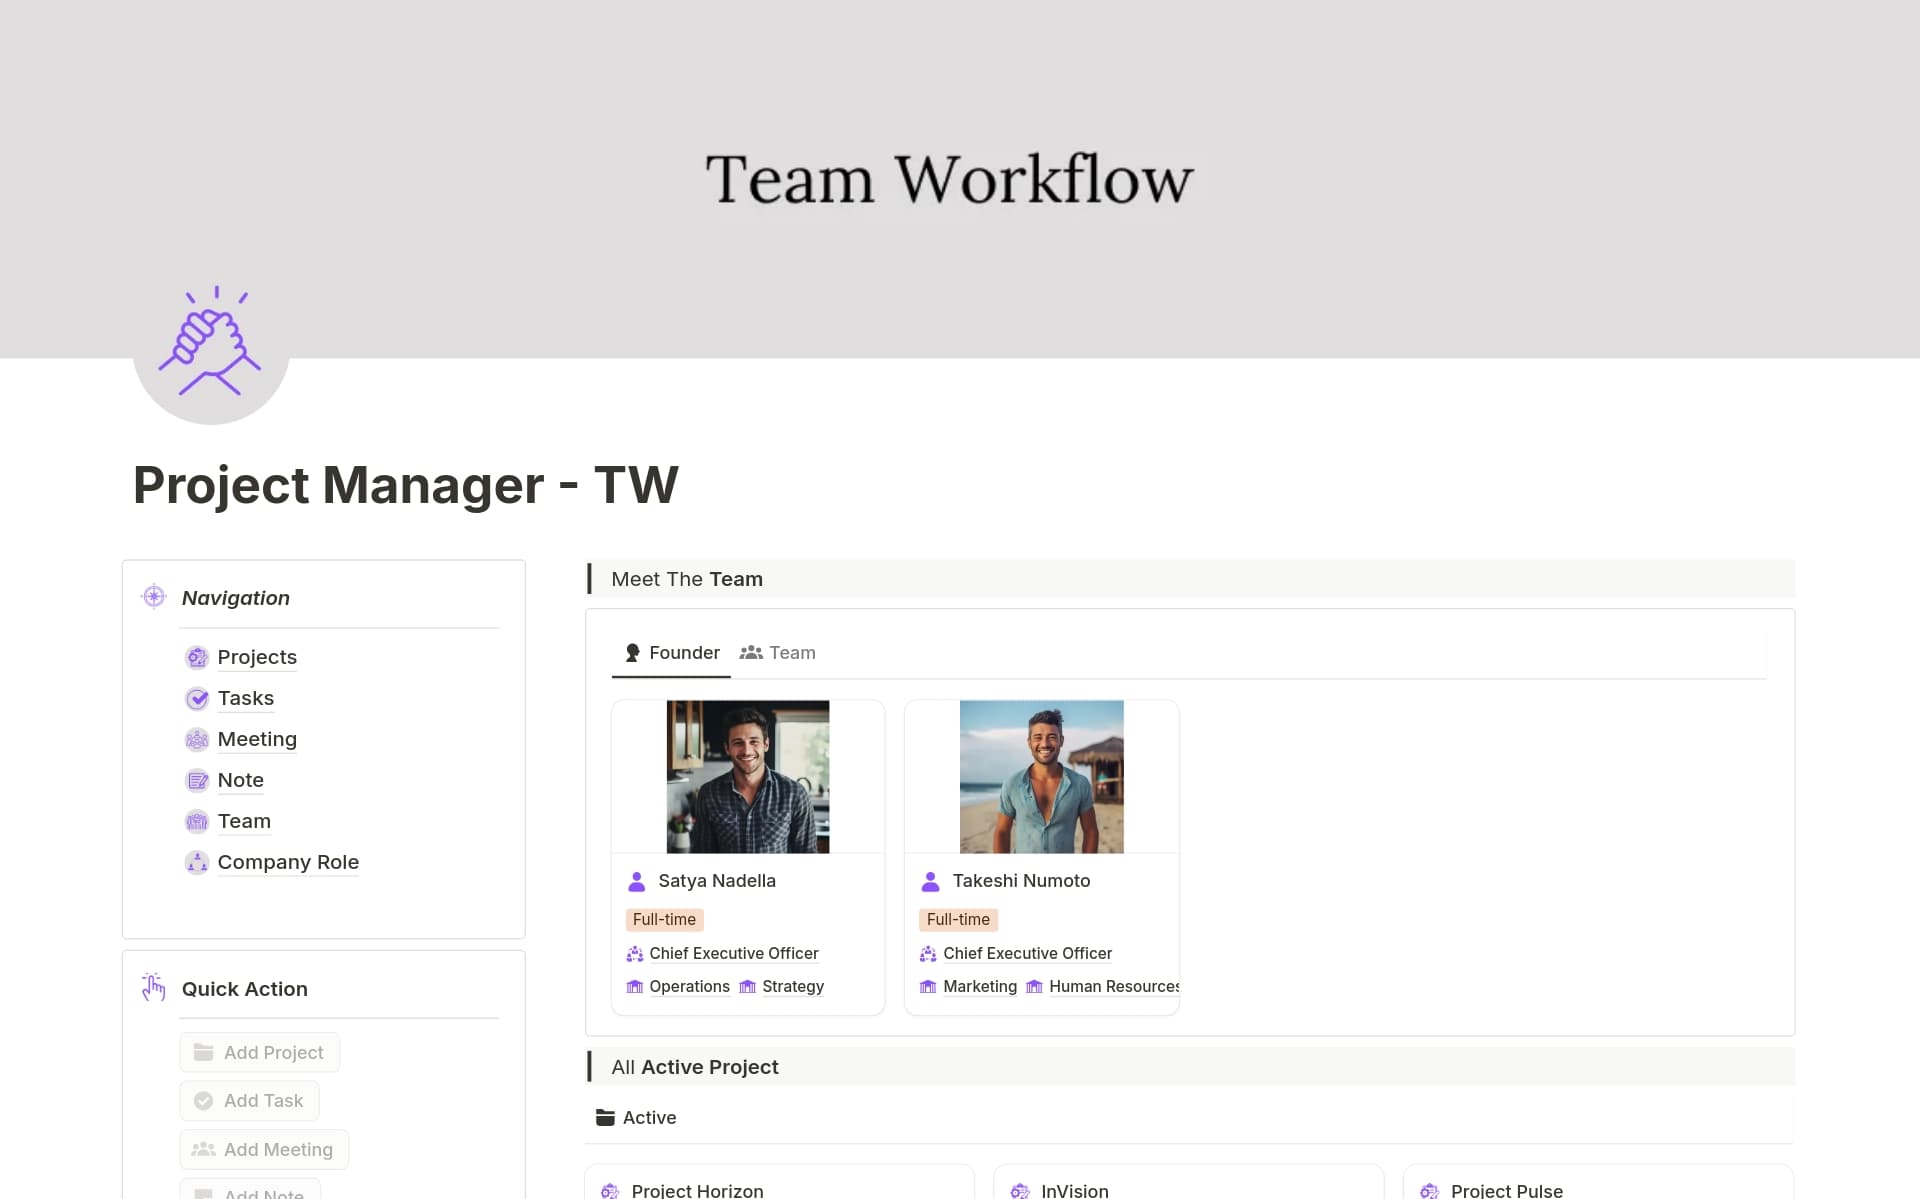The width and height of the screenshot is (1920, 1199).
Task: Click the Tasks checkmark icon in sidebar
Action: point(197,698)
